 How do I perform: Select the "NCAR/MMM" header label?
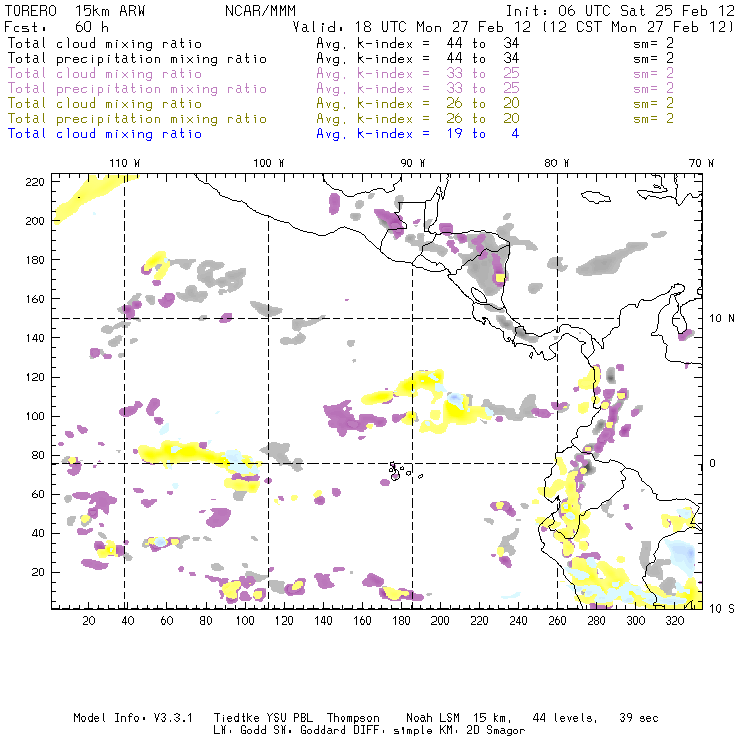(260, 11)
